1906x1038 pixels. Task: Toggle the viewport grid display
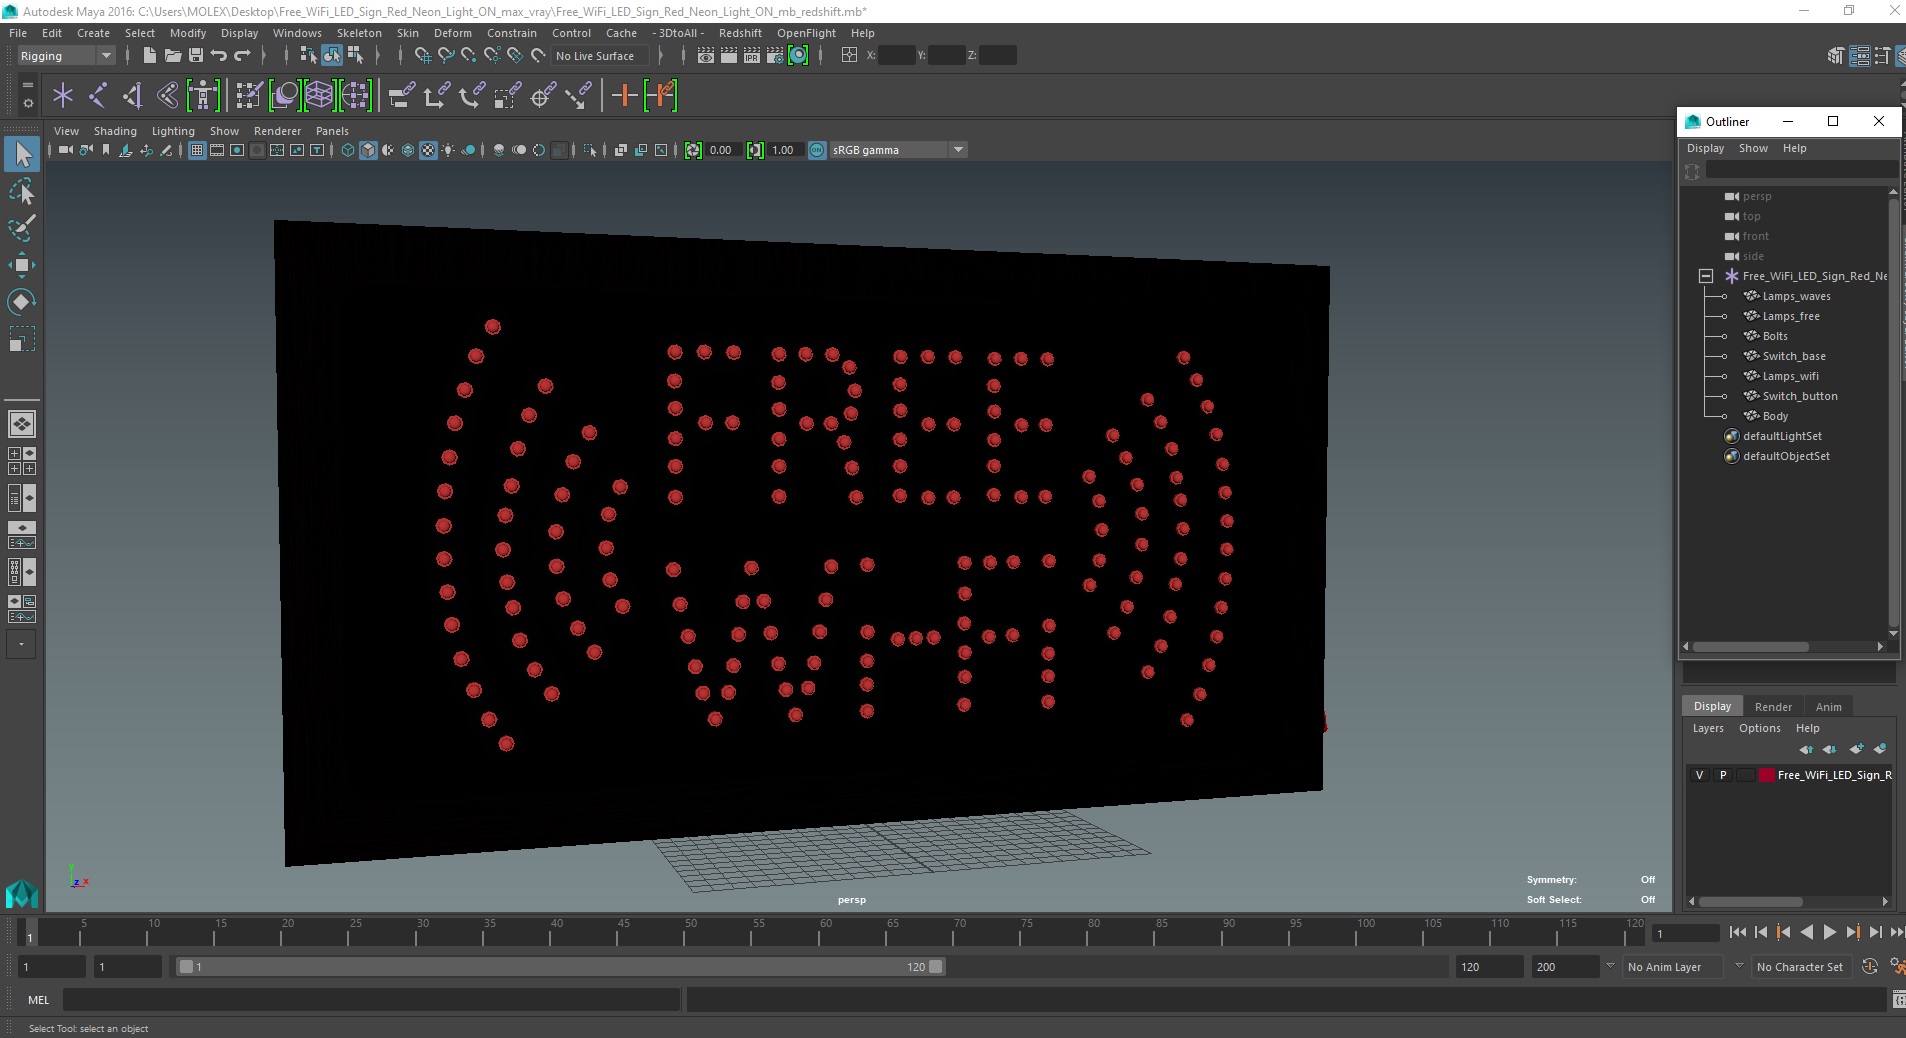click(x=197, y=150)
